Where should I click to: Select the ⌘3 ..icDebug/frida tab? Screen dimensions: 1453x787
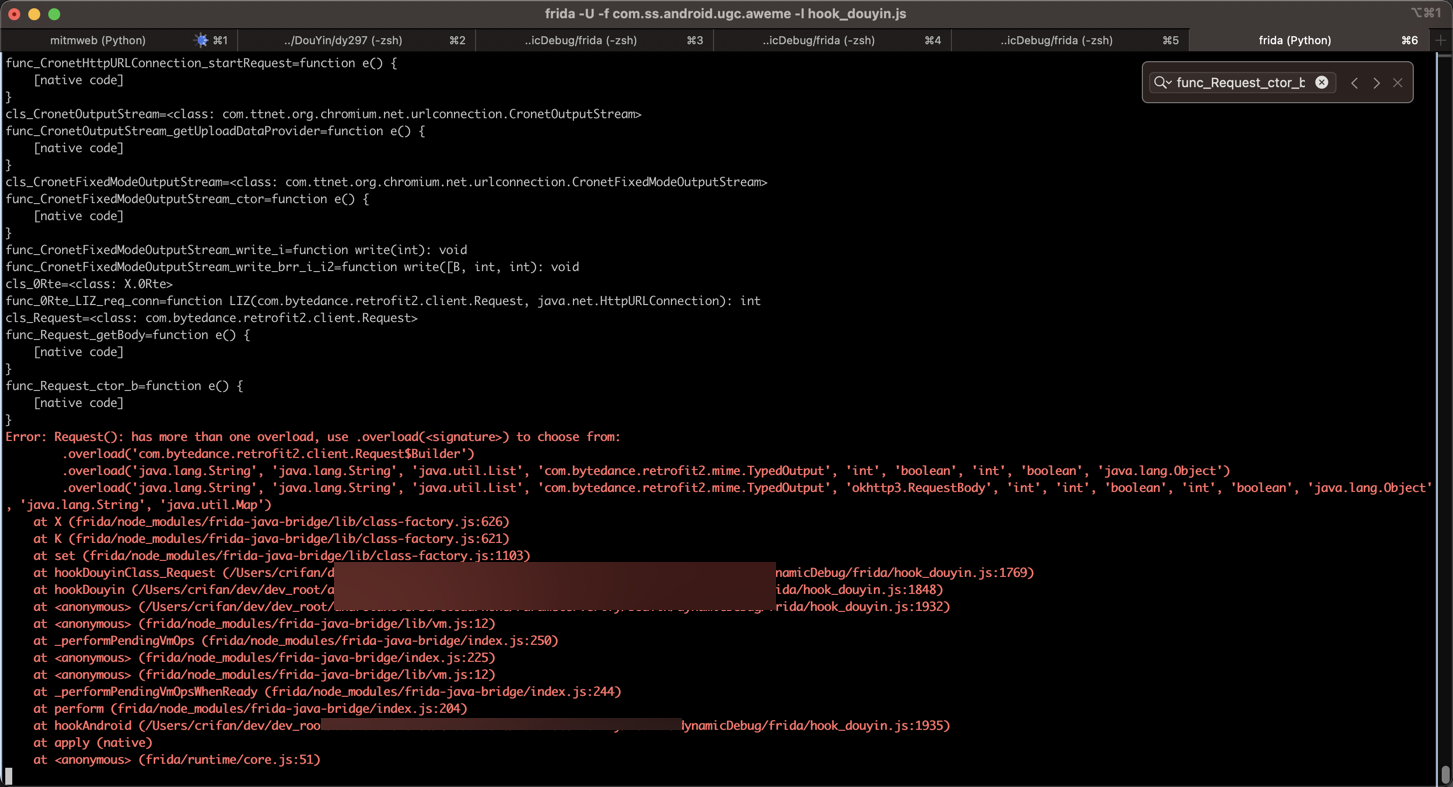581,41
